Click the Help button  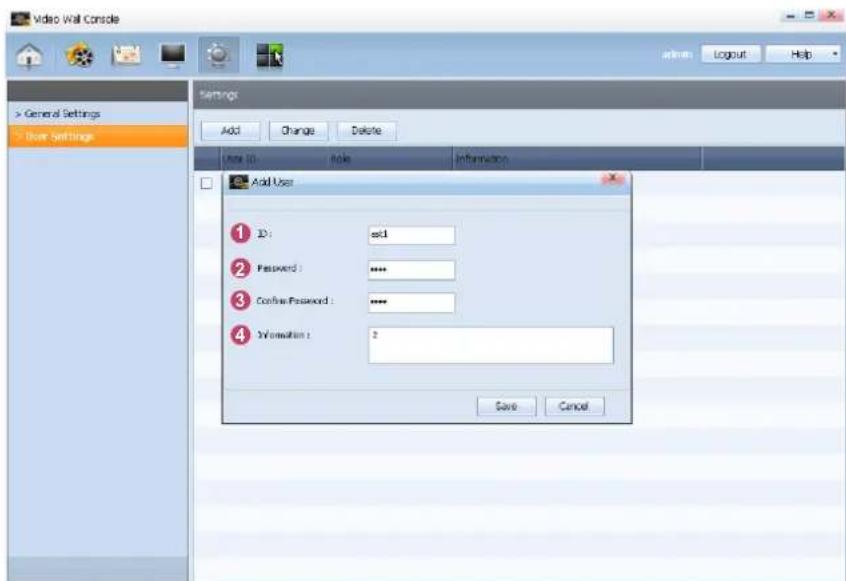tap(801, 54)
